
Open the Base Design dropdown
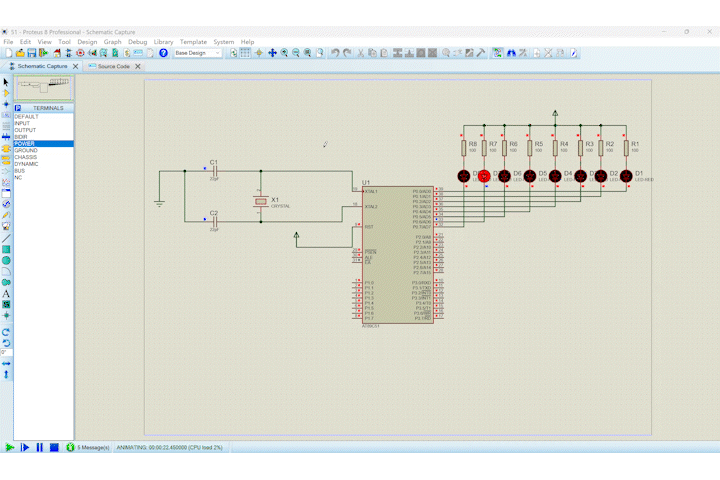(x=197, y=53)
